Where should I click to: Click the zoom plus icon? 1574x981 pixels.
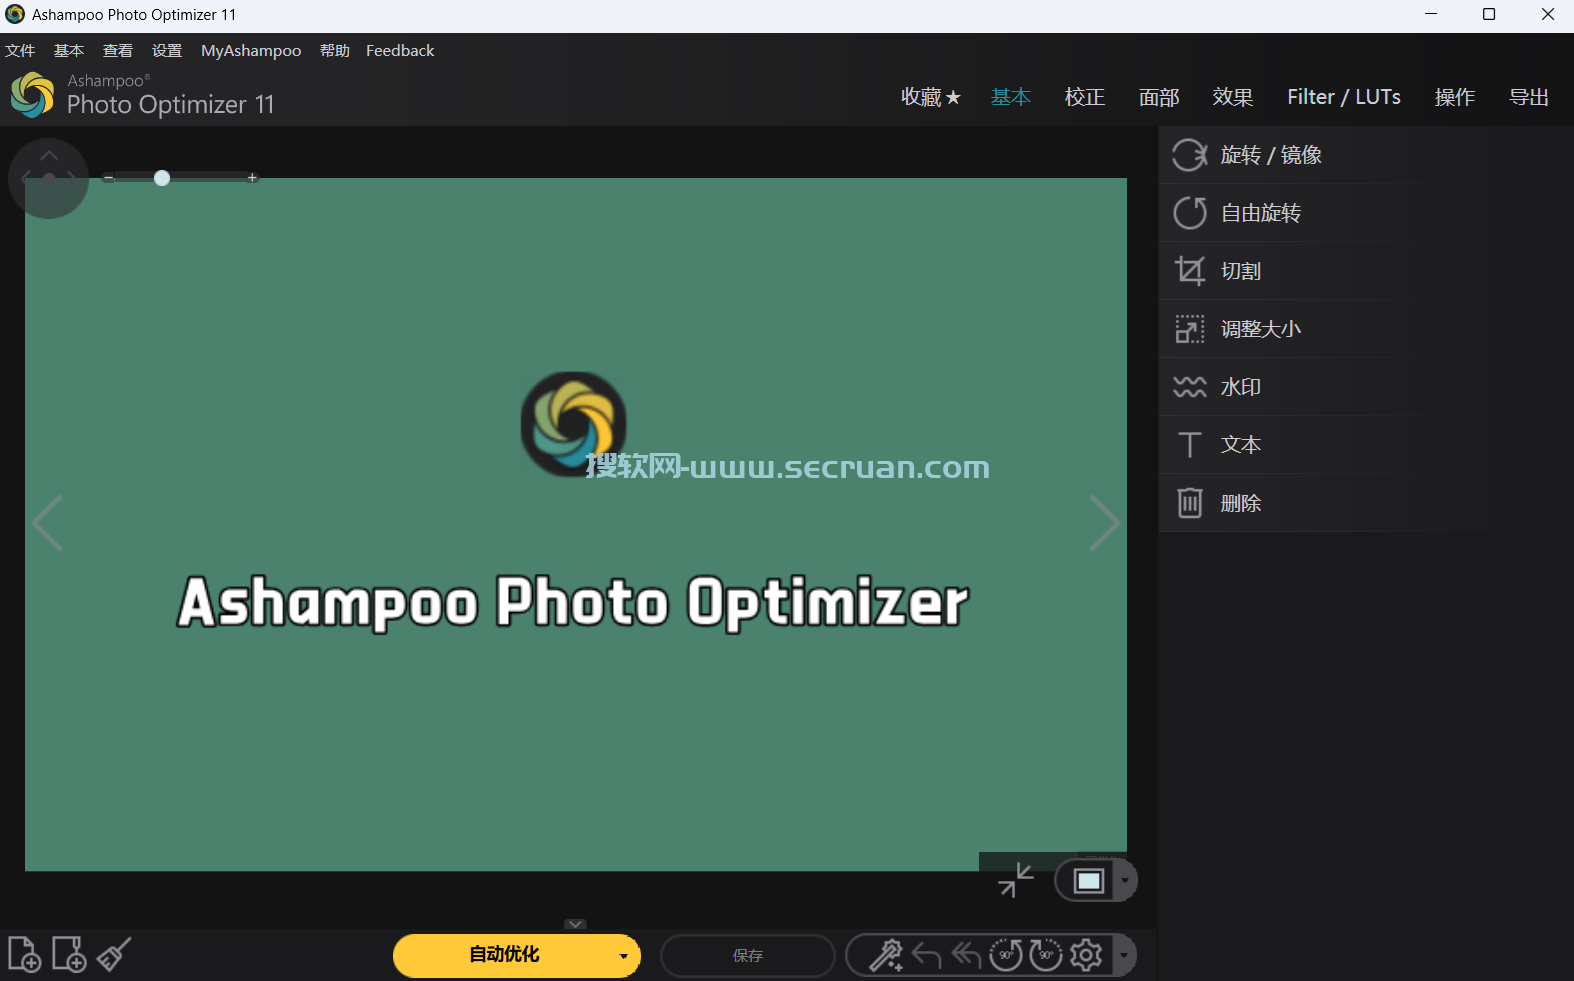tap(252, 178)
